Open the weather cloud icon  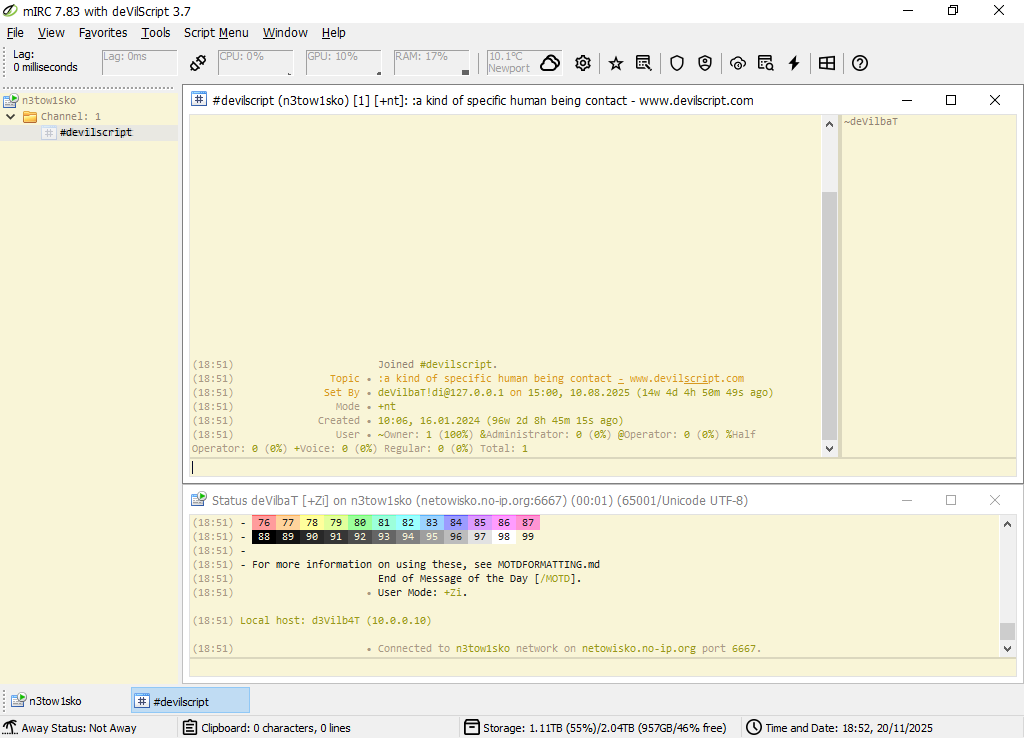[549, 63]
